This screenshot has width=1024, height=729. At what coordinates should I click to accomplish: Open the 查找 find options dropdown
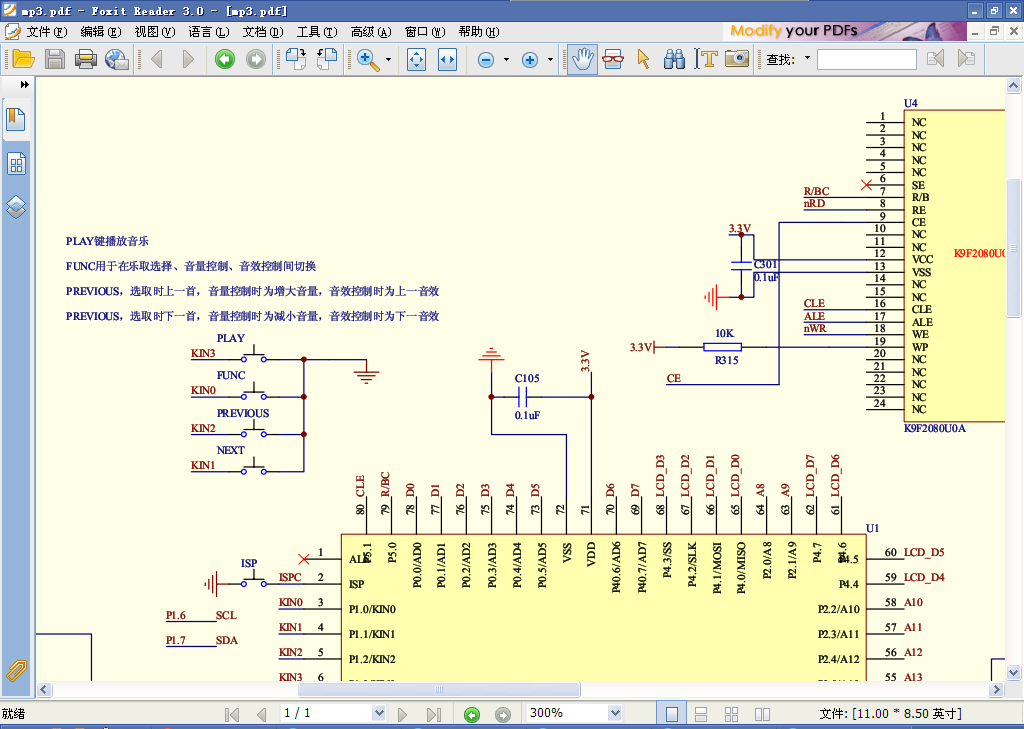pyautogui.click(x=807, y=58)
